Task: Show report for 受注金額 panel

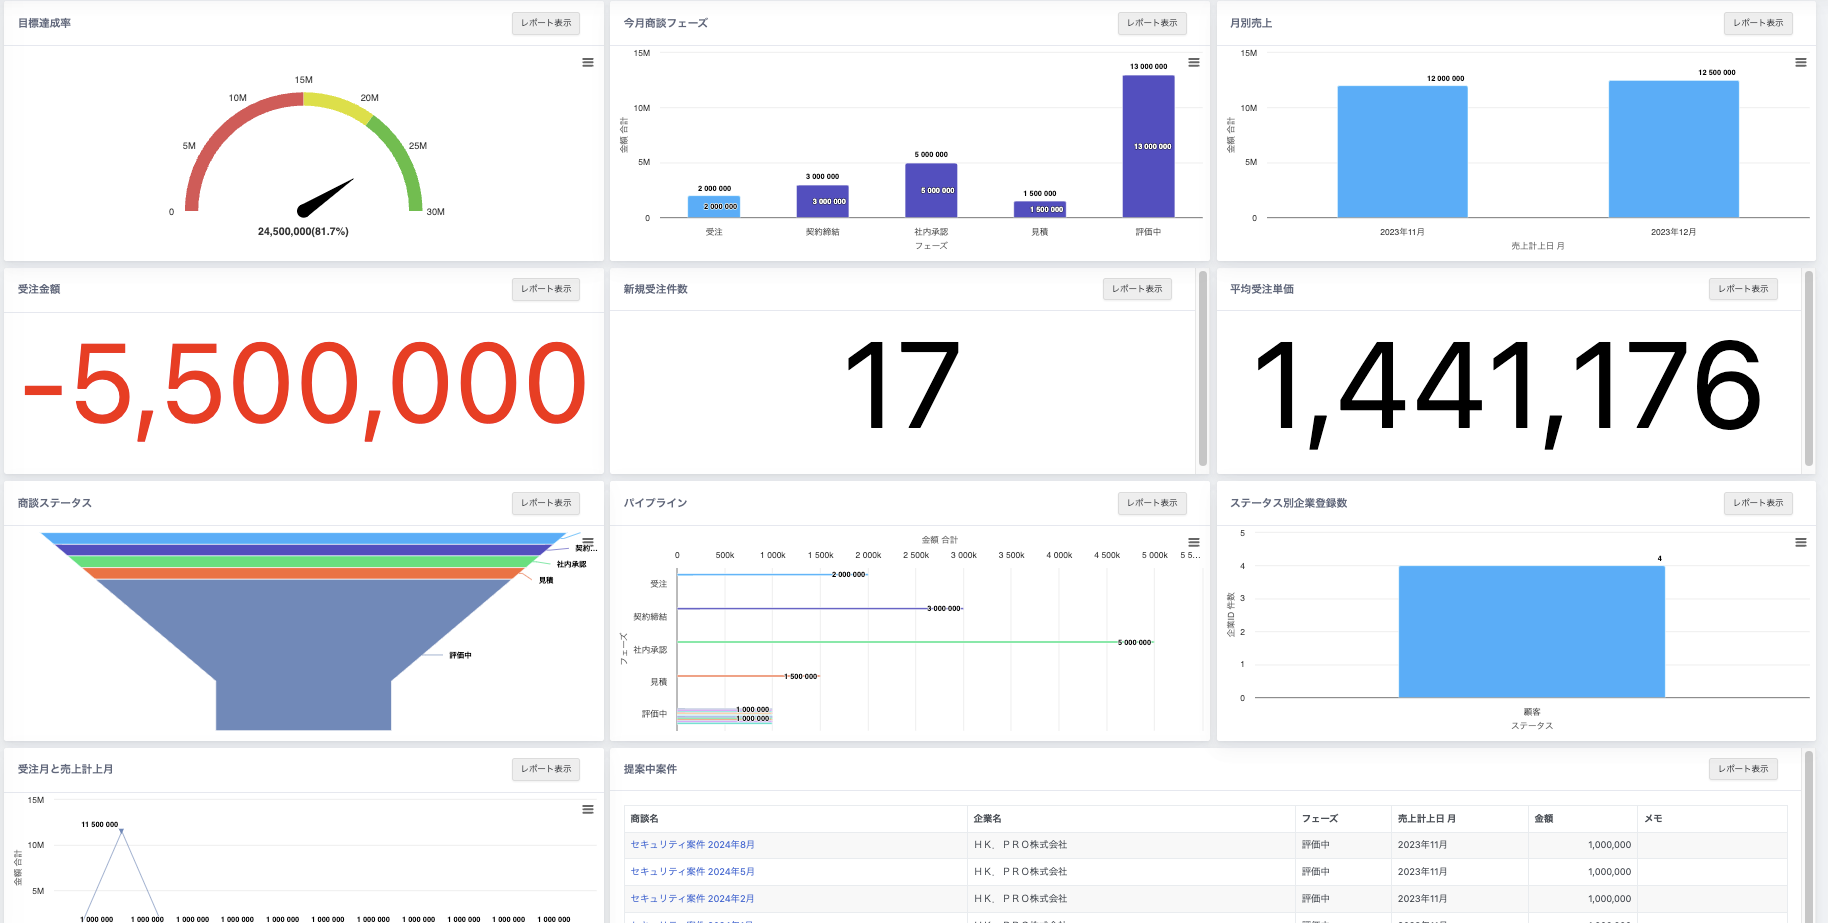Action: point(545,289)
